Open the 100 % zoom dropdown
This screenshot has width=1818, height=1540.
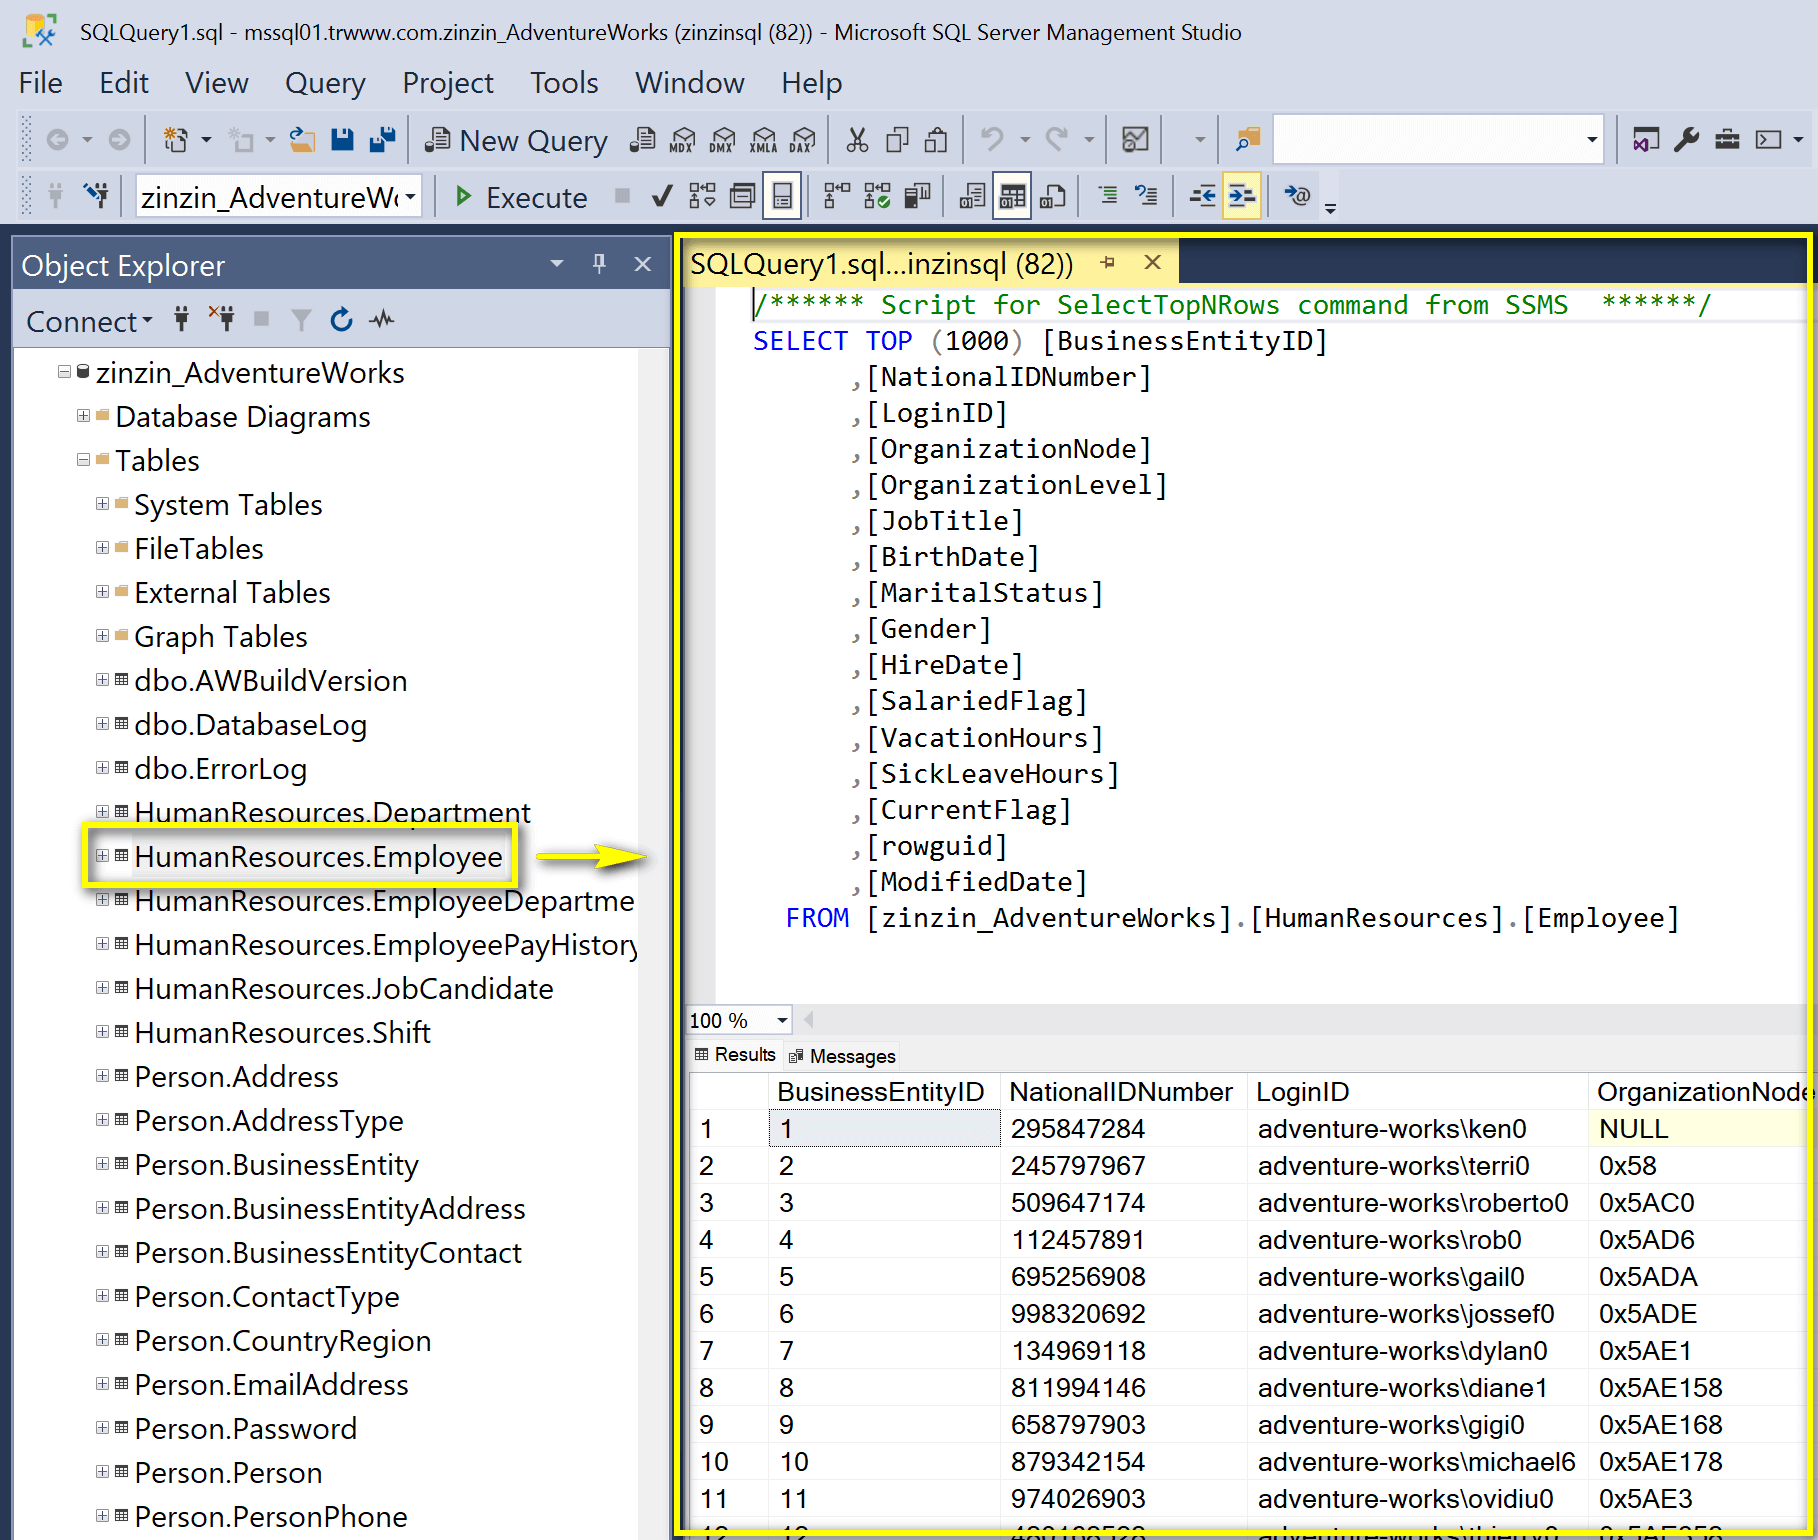coord(782,1020)
